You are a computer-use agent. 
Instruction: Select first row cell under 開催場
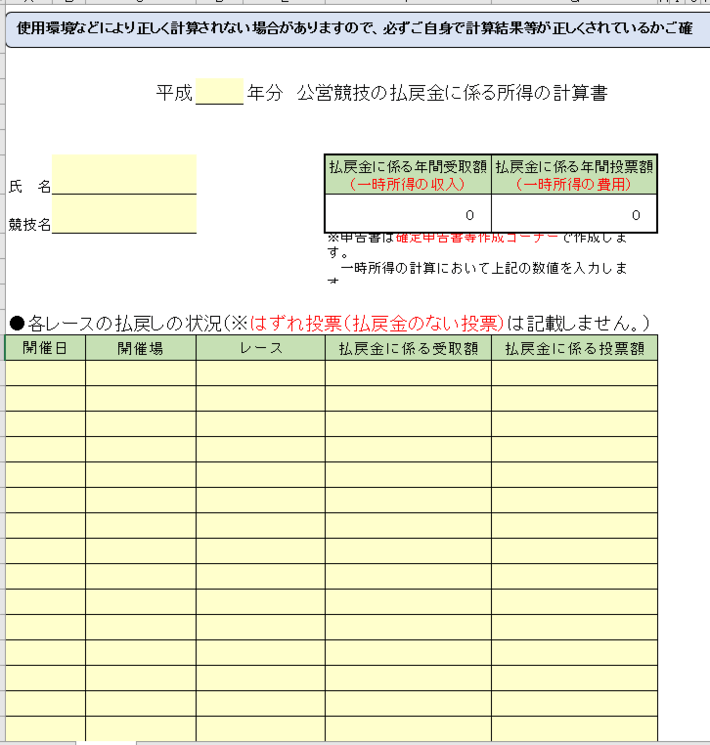click(140, 373)
